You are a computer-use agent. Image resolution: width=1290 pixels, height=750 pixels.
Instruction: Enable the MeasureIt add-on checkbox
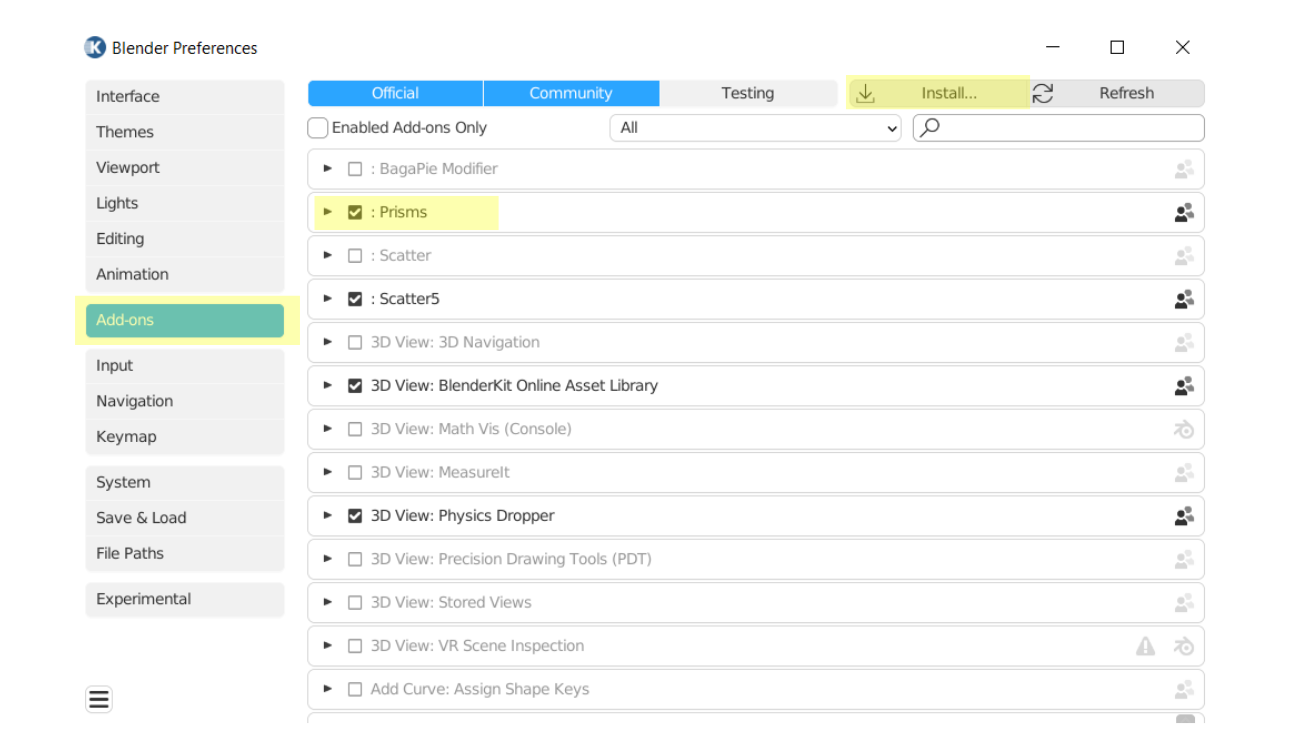(x=355, y=472)
